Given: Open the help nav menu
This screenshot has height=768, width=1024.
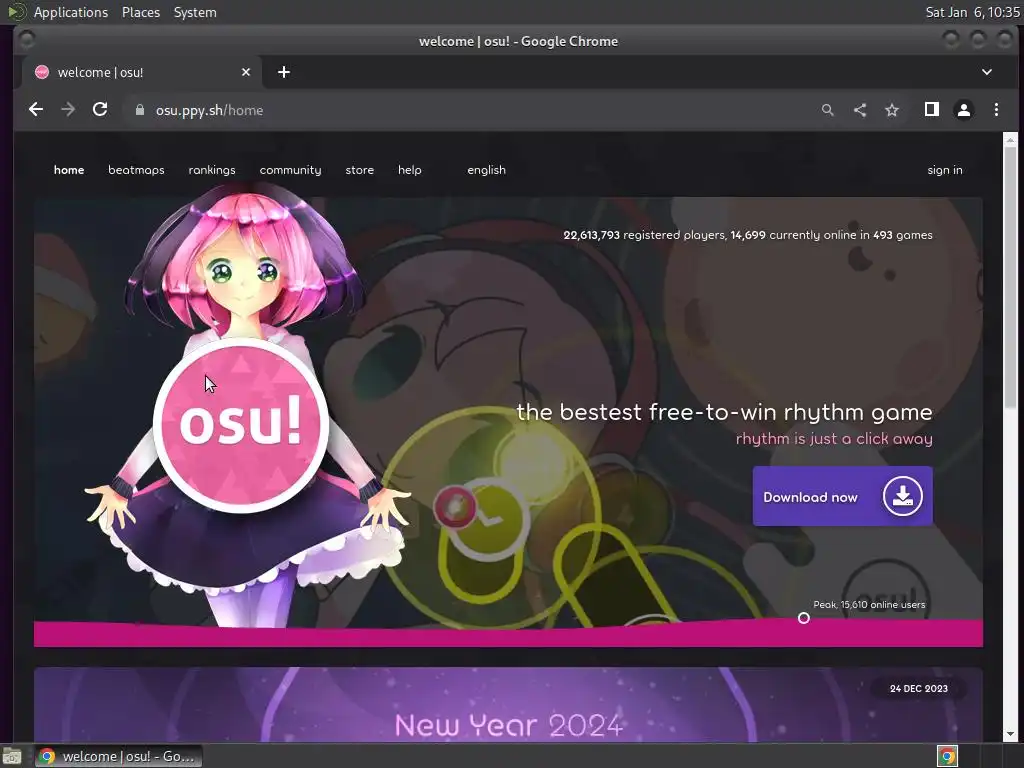Looking at the screenshot, I should click(409, 170).
